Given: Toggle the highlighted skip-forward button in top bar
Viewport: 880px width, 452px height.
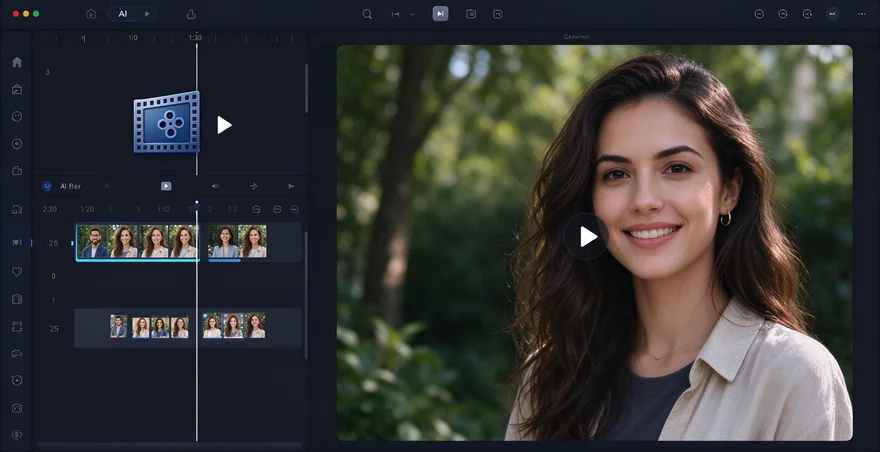Looking at the screenshot, I should point(441,14).
